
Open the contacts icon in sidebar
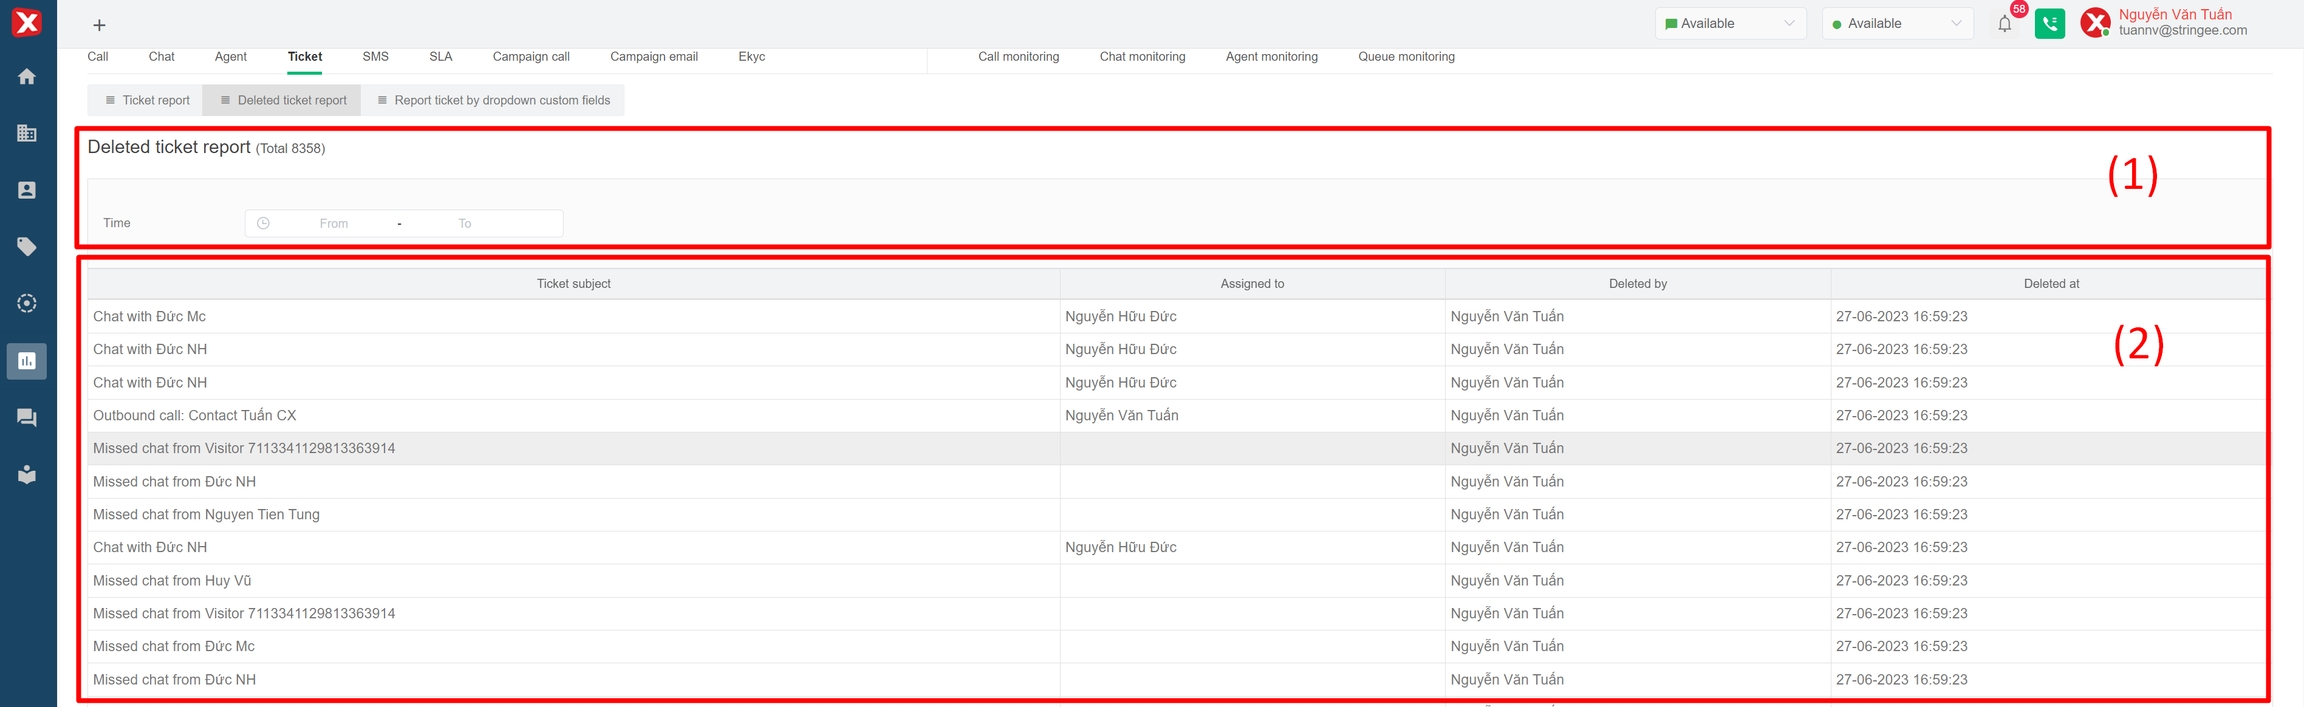tap(27, 190)
